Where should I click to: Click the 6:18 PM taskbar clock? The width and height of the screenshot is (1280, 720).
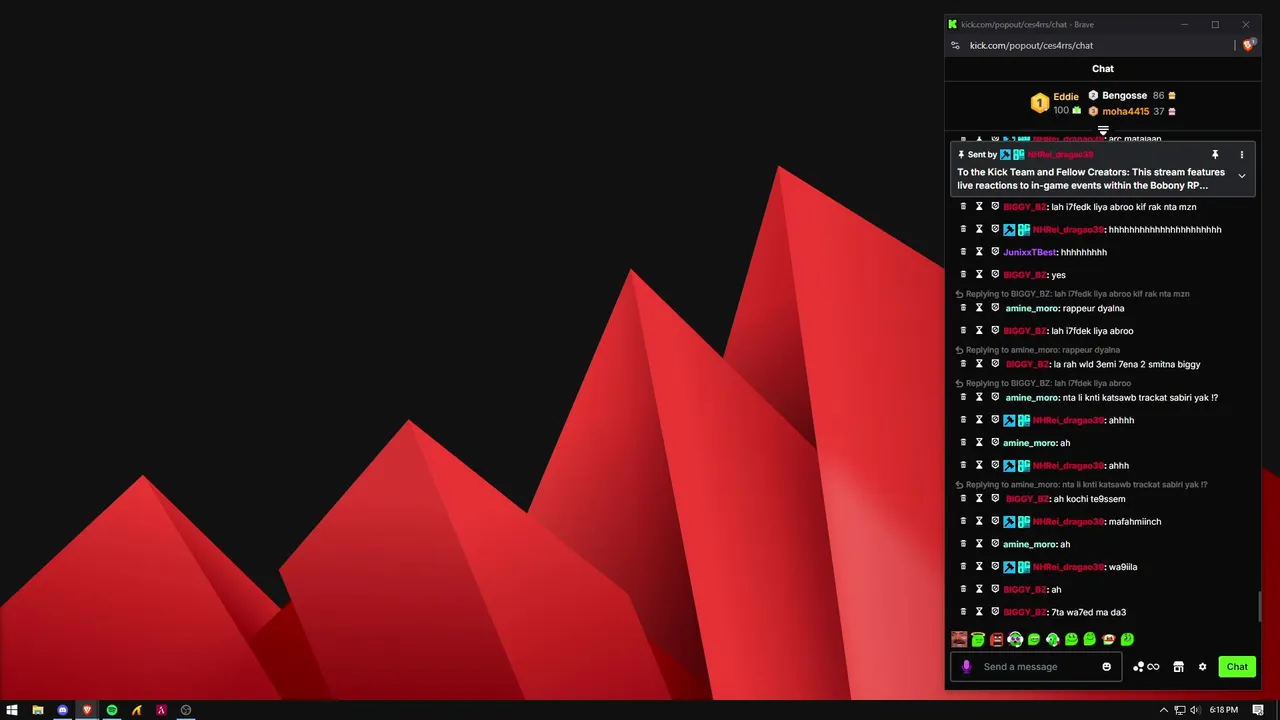[1223, 710]
